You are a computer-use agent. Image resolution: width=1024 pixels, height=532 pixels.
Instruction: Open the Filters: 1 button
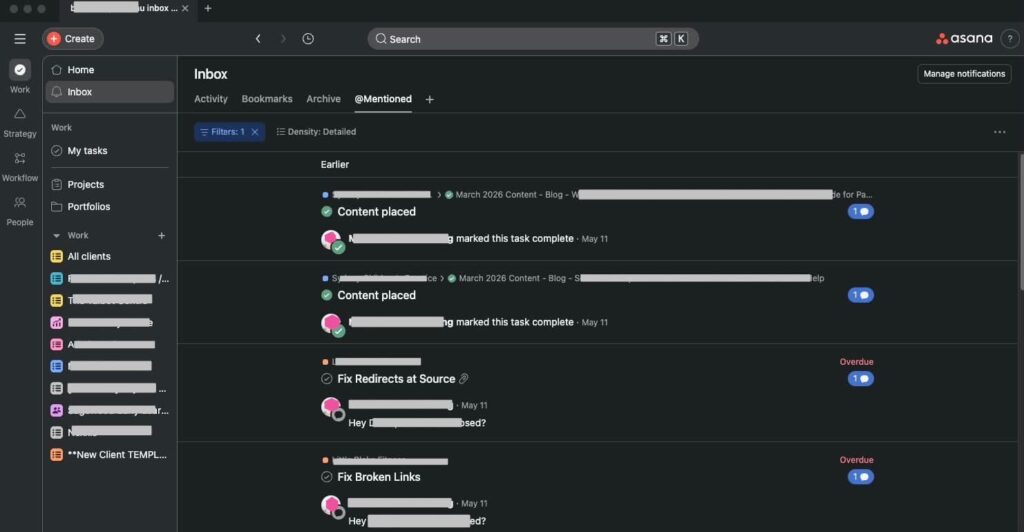[x=222, y=132]
